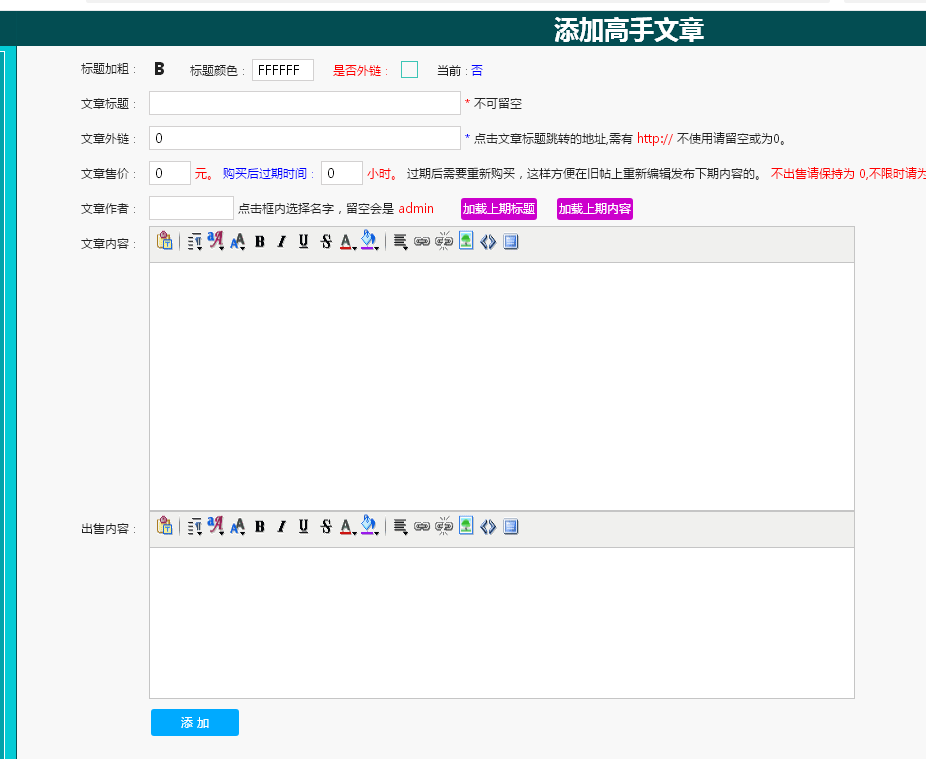The image size is (926, 759).
Task: Open text alignment menu in 文章内容 editor
Action: click(x=400, y=242)
